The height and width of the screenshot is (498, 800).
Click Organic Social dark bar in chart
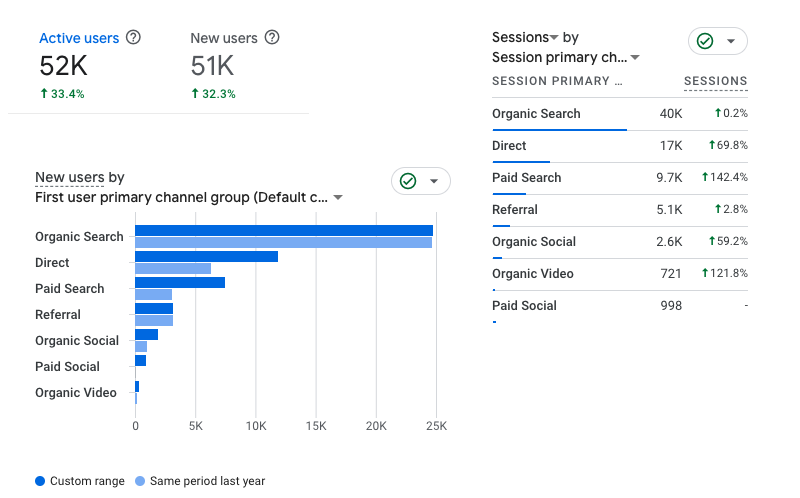coord(146,335)
